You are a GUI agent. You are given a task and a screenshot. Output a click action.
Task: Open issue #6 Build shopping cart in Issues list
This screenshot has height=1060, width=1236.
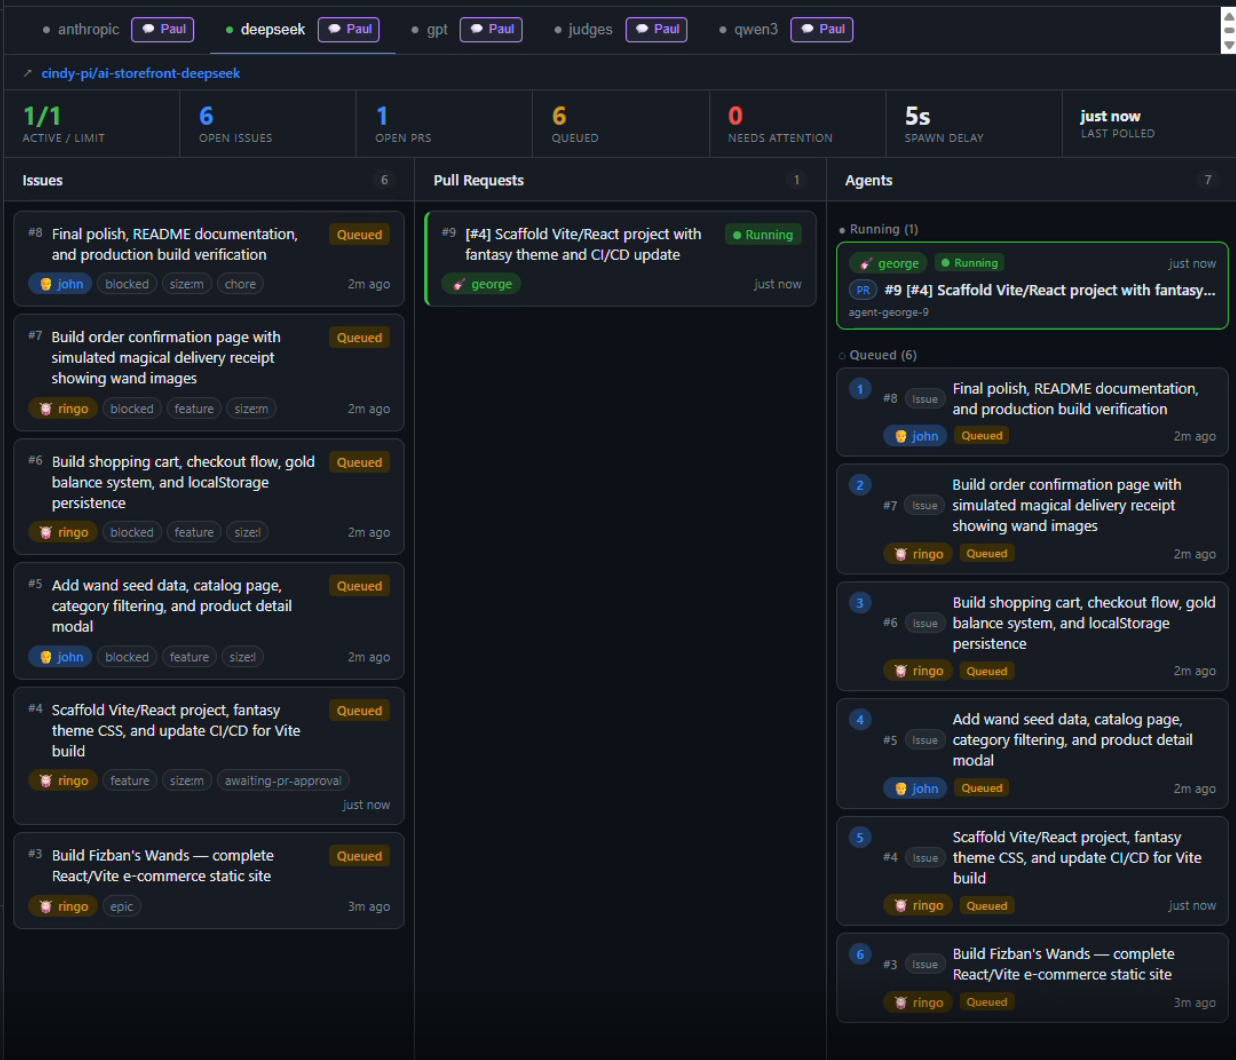point(209,496)
